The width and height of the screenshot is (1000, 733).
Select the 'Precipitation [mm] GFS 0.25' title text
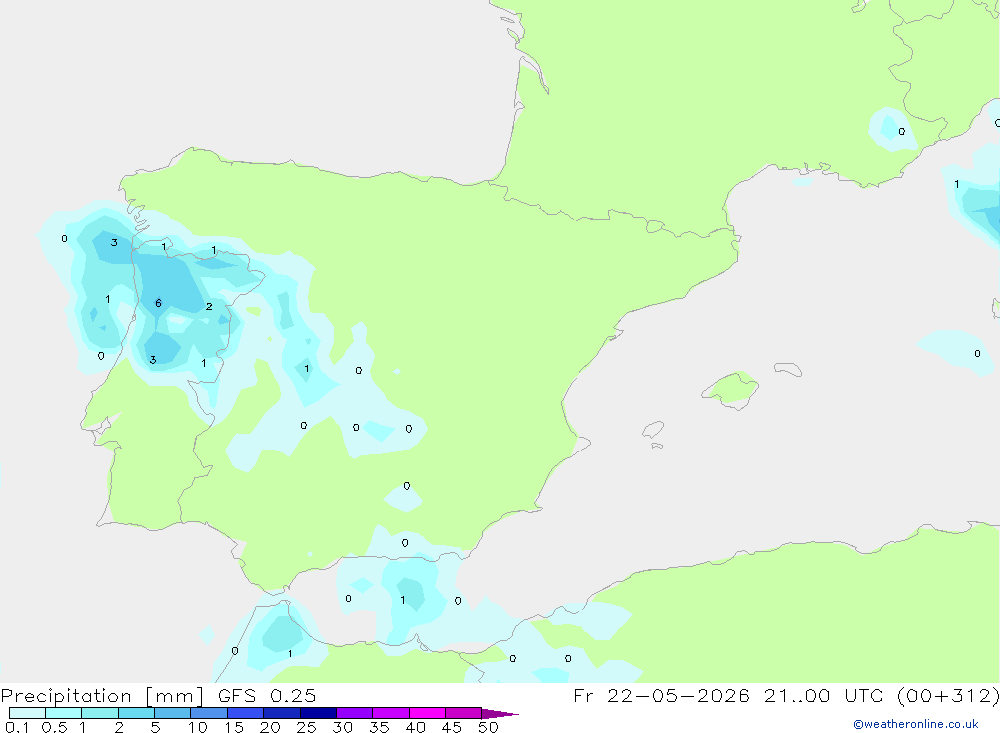tap(158, 696)
